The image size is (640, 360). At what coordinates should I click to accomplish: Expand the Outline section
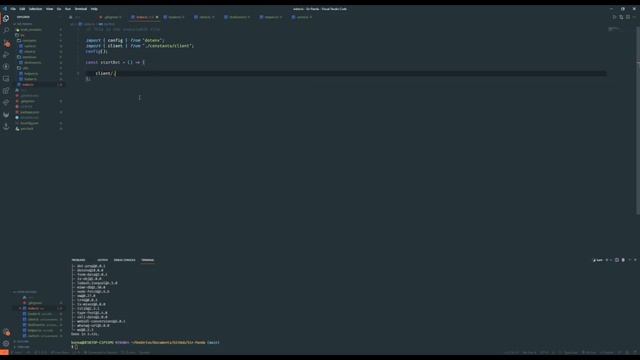23,342
